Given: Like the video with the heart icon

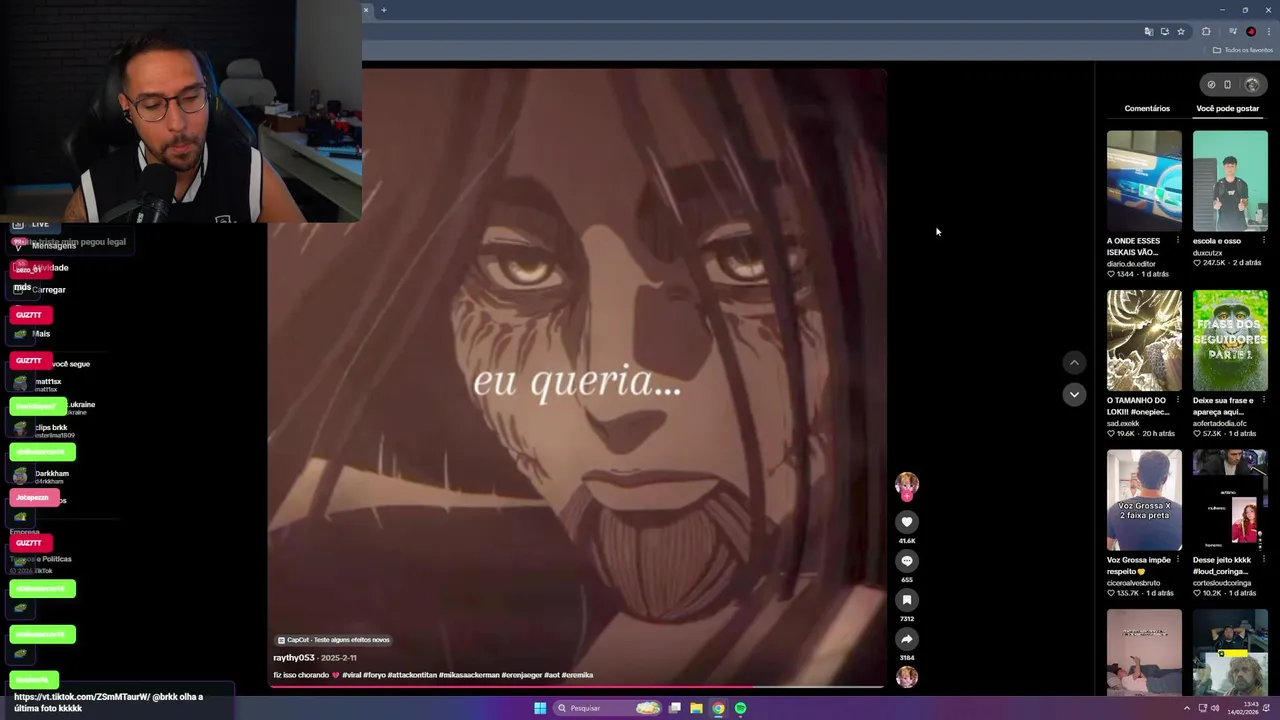Looking at the screenshot, I should 907,522.
